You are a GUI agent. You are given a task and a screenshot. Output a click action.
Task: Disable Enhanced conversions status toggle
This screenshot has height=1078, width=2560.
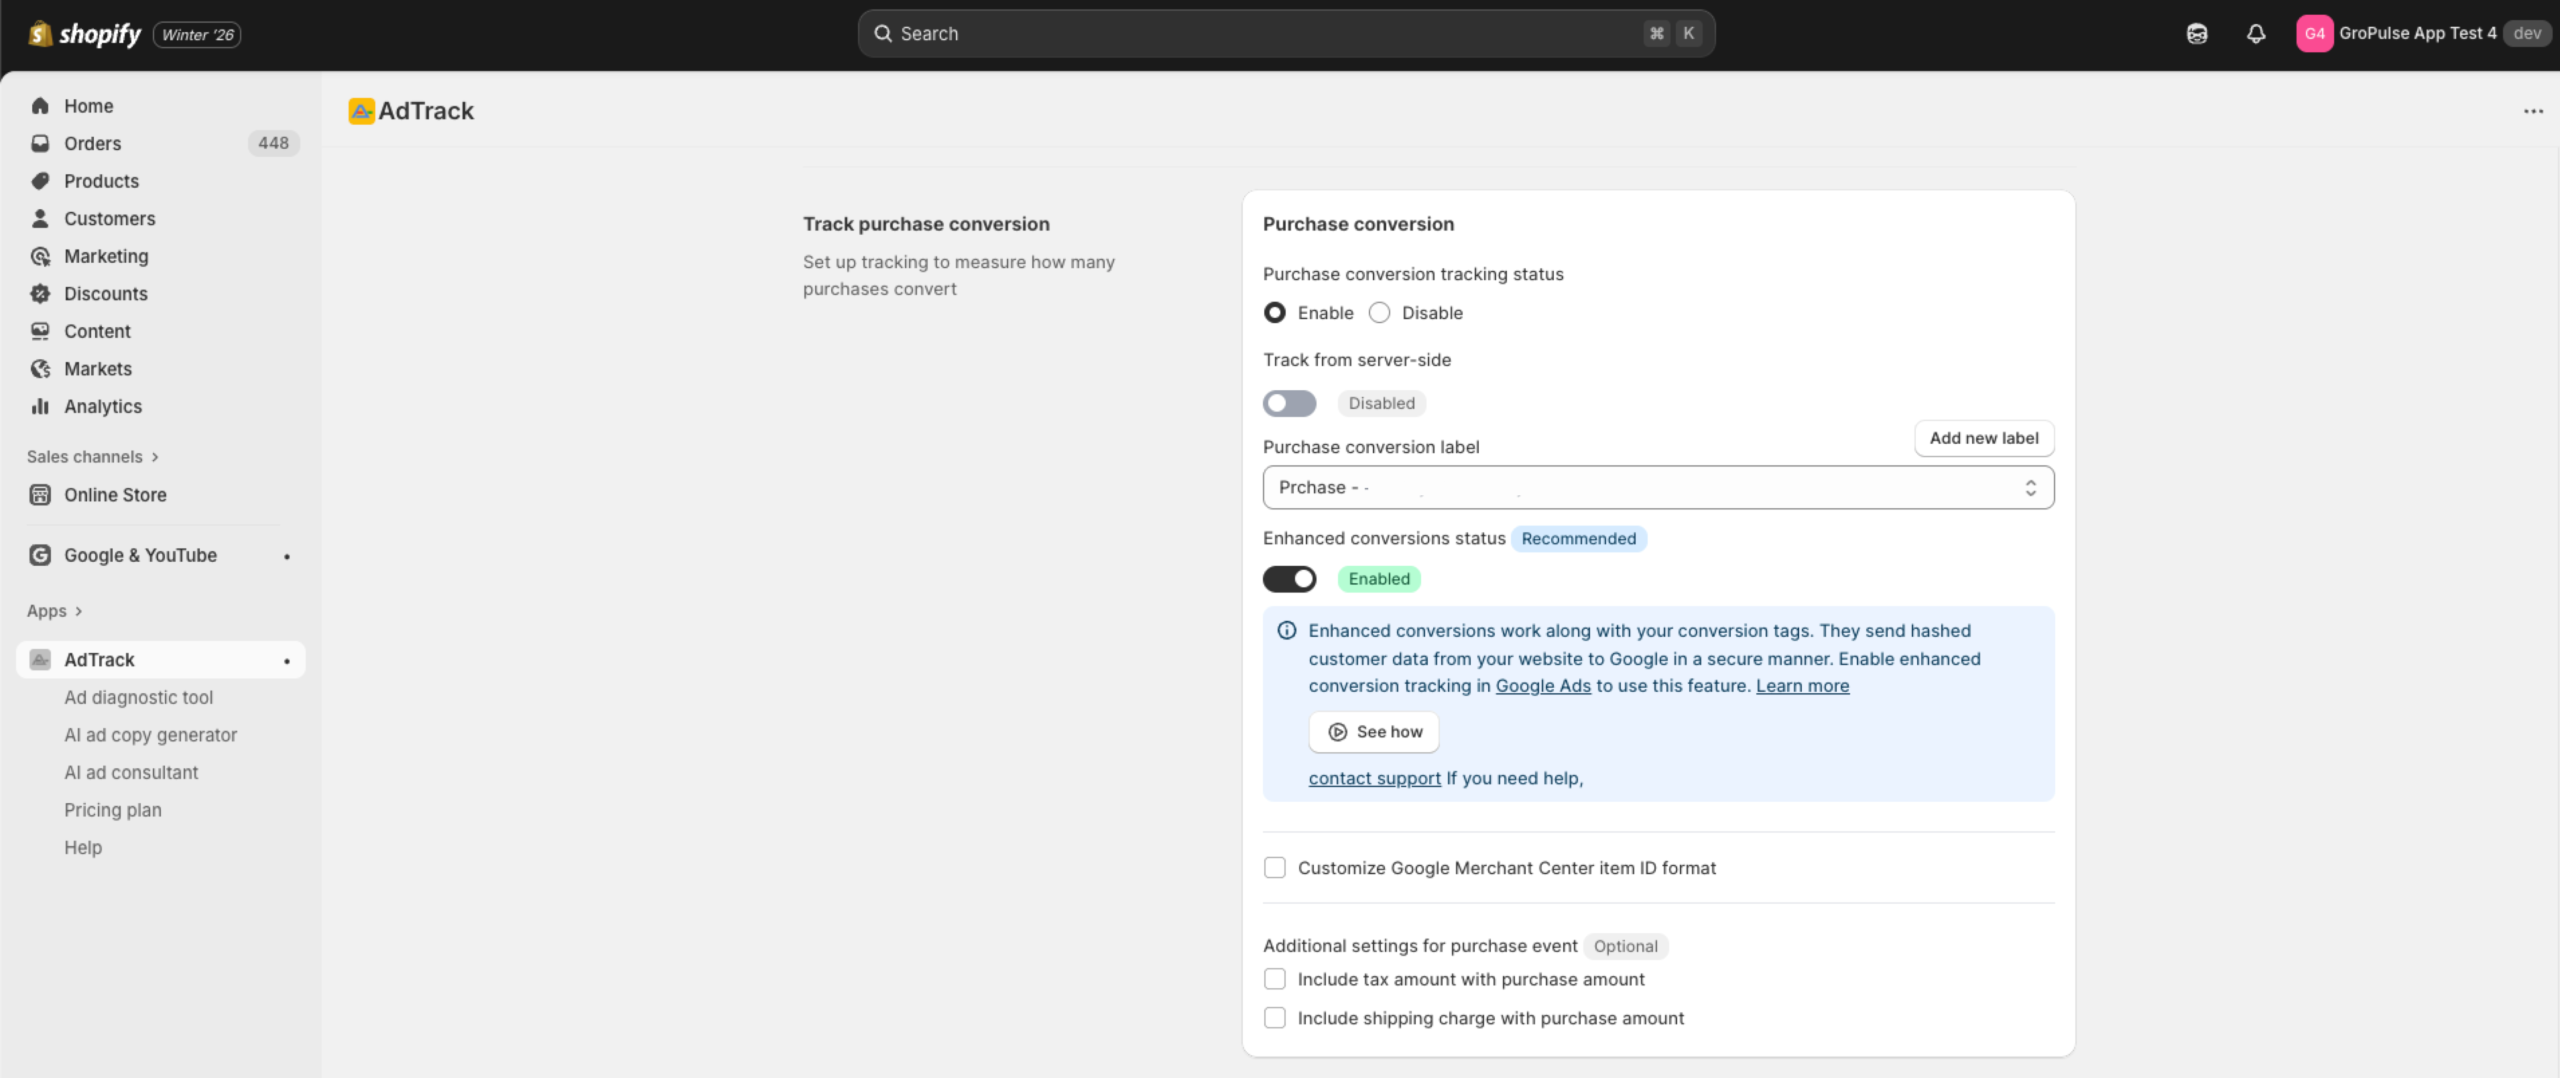(x=1290, y=579)
